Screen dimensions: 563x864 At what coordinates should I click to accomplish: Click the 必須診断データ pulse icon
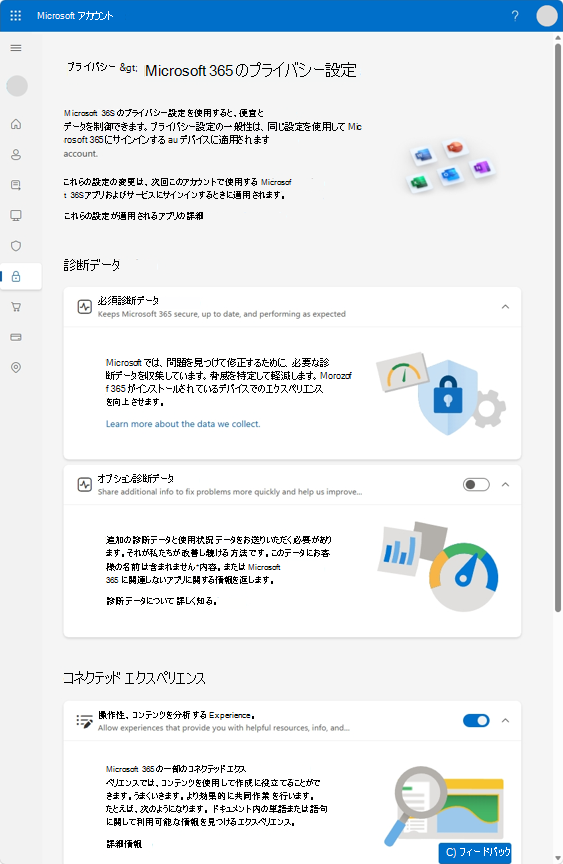(84, 307)
